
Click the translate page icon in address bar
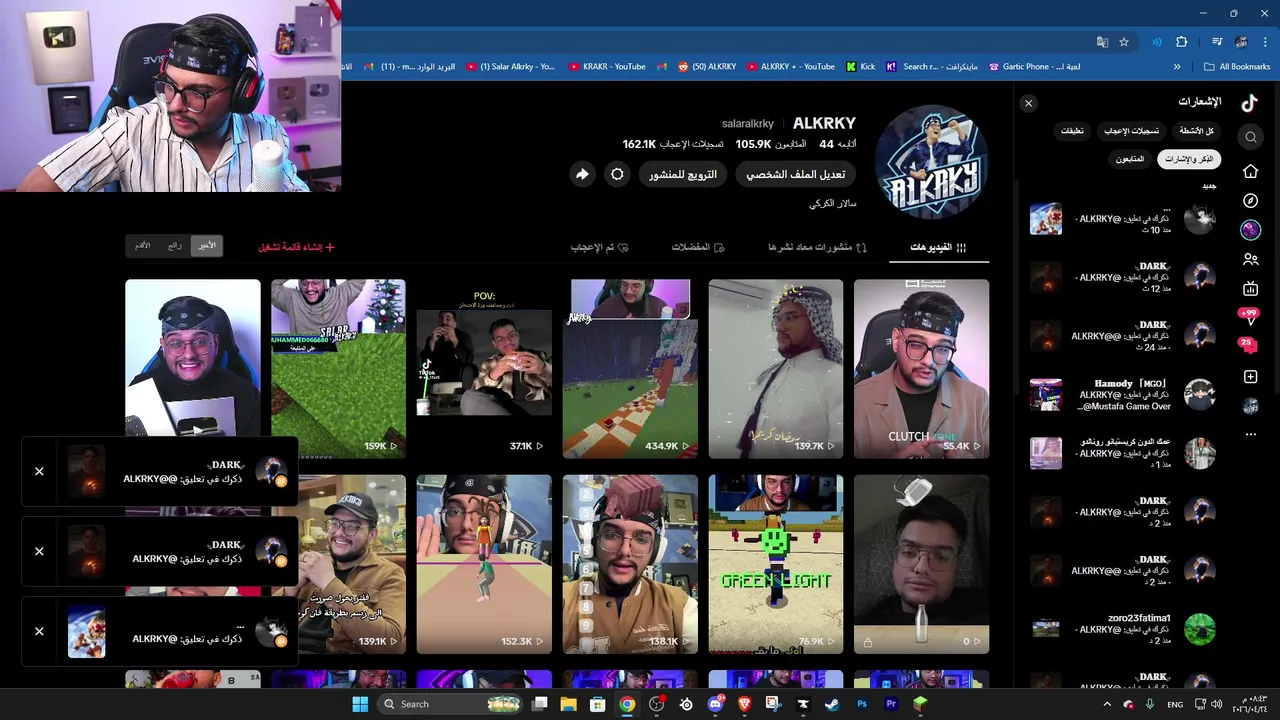[1102, 42]
